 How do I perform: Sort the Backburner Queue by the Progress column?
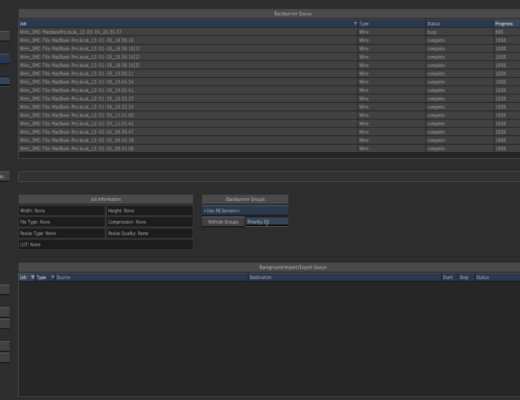[507, 24]
